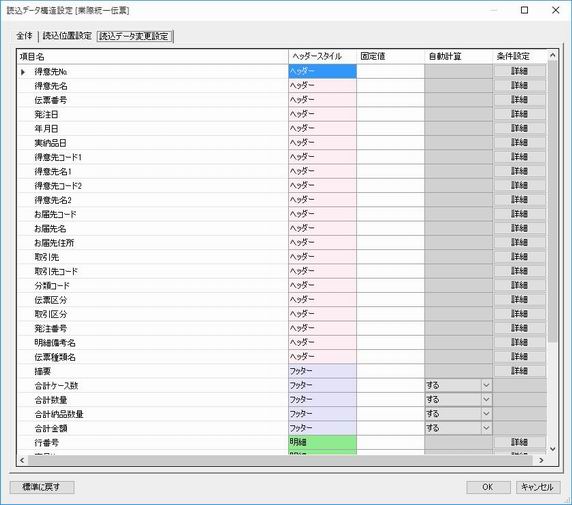
Task: Select the 読込データ変更設定 tab
Action: pos(134,36)
